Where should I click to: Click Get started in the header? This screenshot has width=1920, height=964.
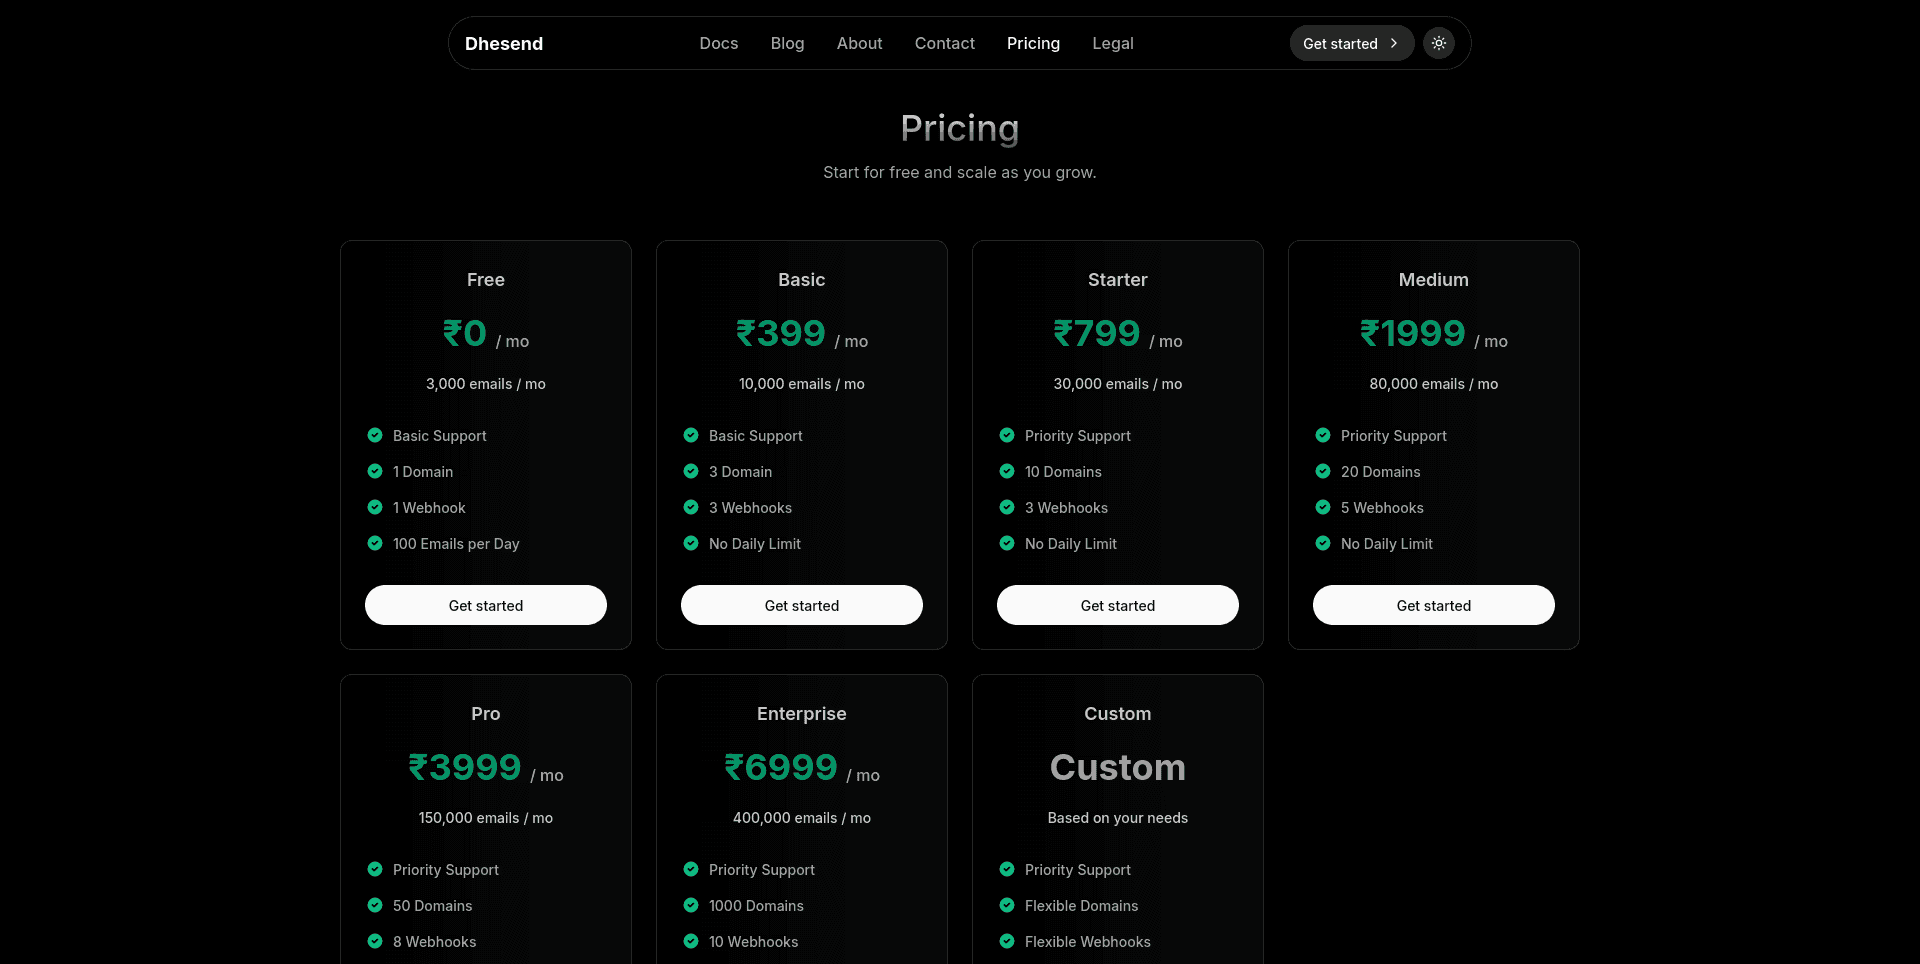(x=1341, y=43)
